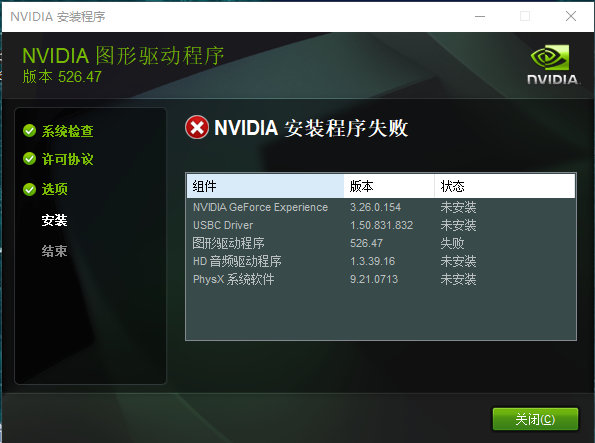Click the green check icon beside 选项
Screen dimensions: 595x443
point(29,189)
